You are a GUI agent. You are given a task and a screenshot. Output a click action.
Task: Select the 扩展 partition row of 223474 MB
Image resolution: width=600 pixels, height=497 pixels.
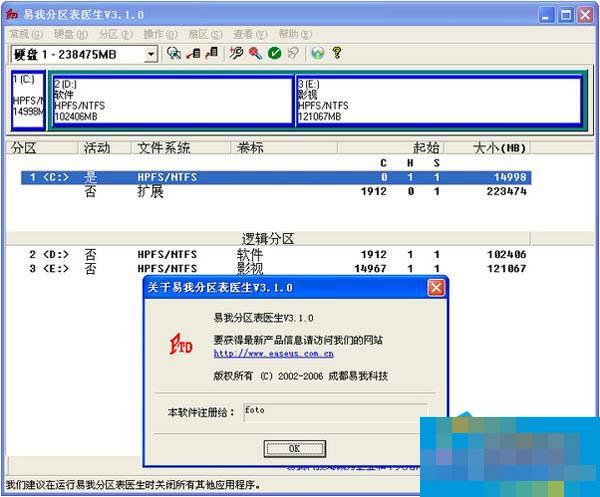pos(276,191)
